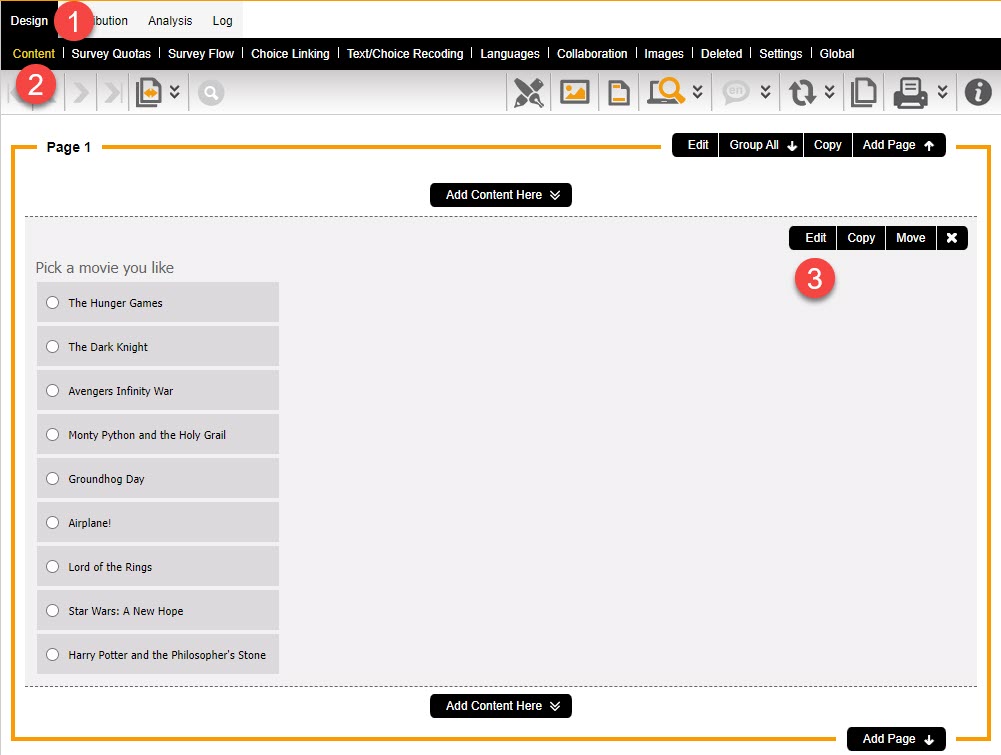Select the radio button for The Dark Knight
Viewport: 1001px width, 755px height.
(52, 346)
